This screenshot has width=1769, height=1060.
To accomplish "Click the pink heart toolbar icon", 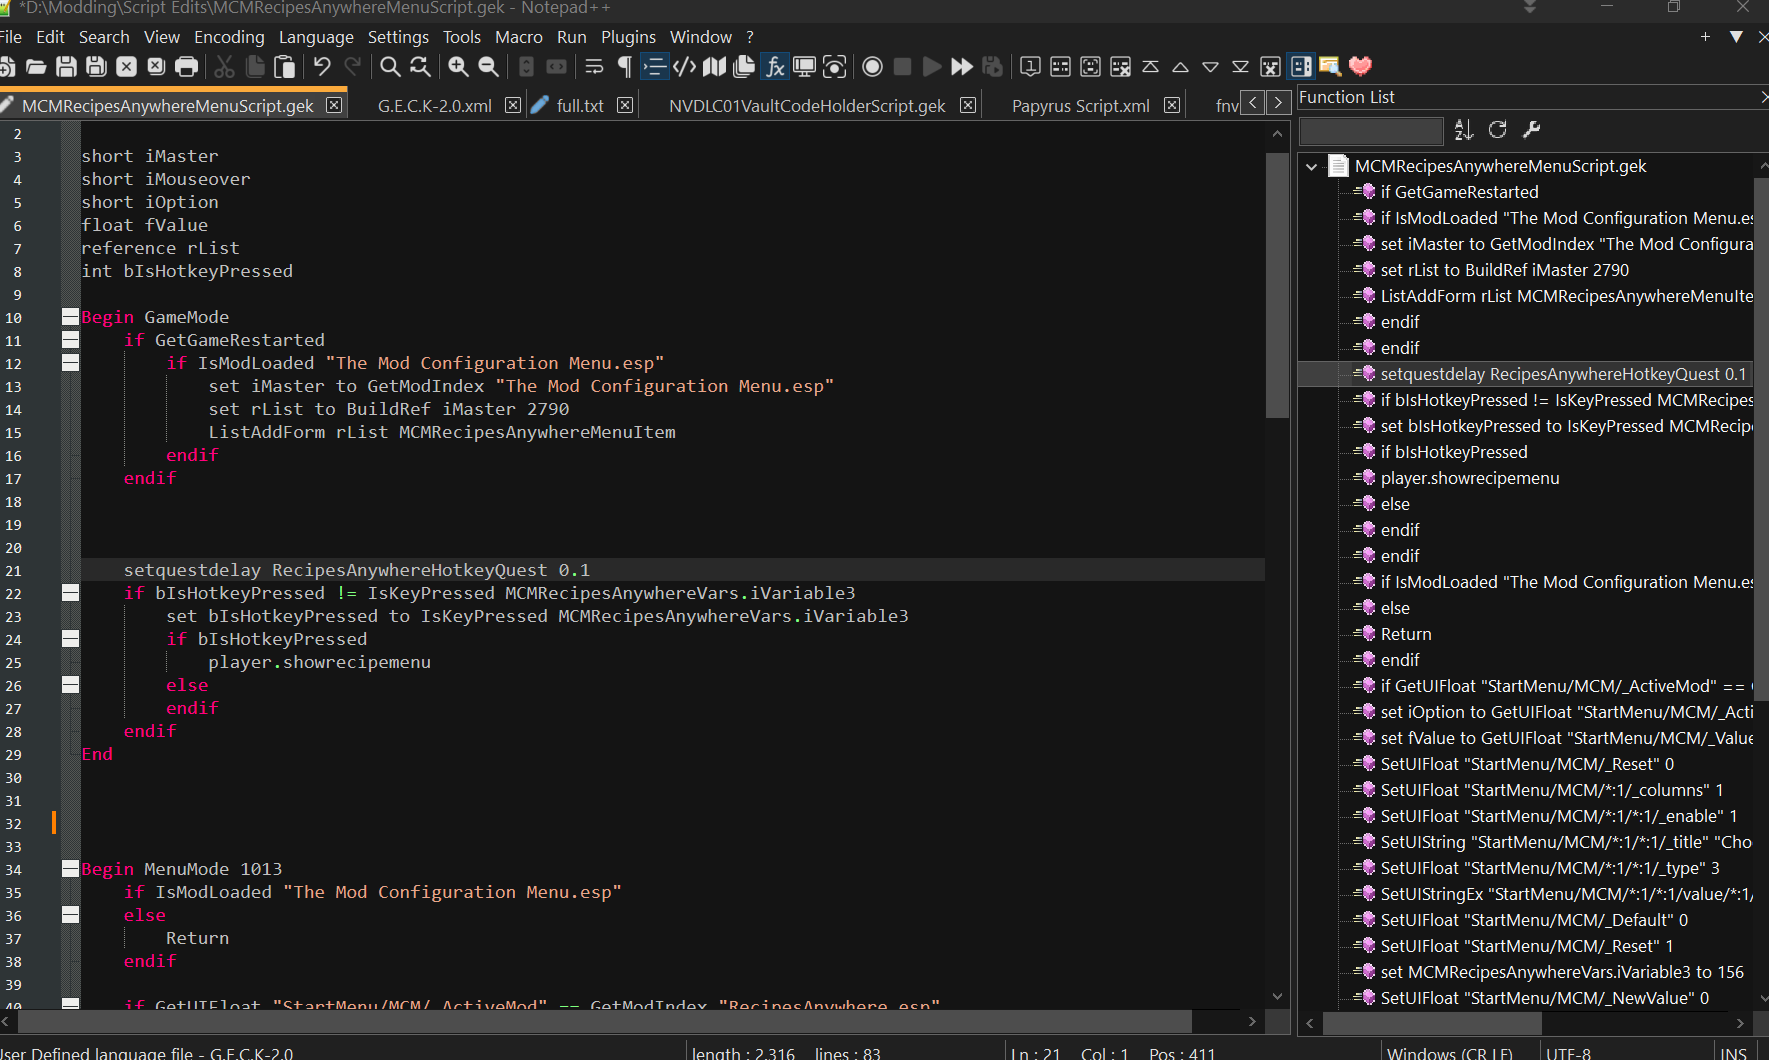I will click(x=1360, y=67).
